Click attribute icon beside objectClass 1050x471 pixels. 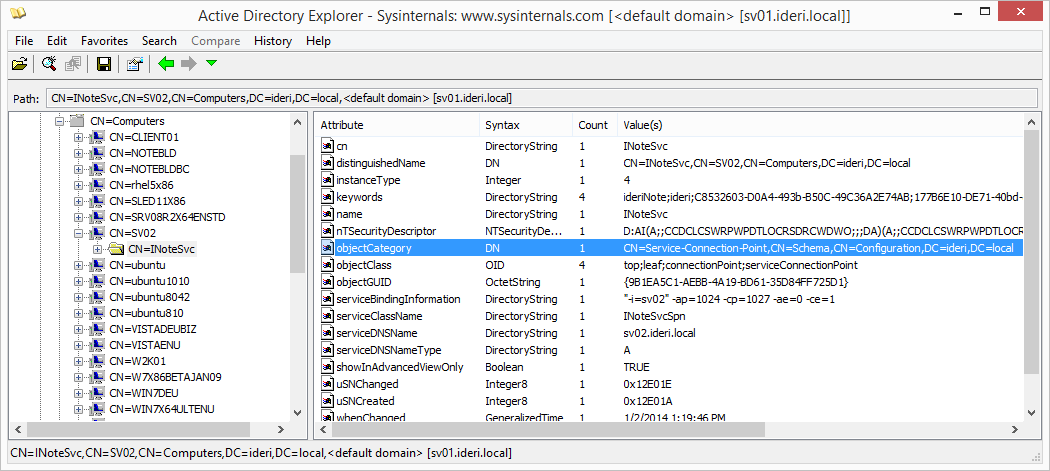point(327,265)
